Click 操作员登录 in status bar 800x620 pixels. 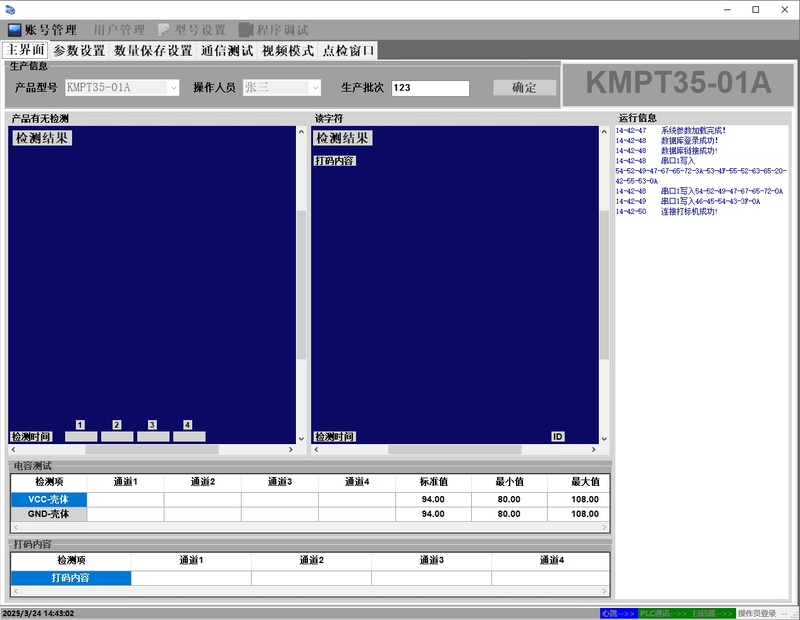757,613
